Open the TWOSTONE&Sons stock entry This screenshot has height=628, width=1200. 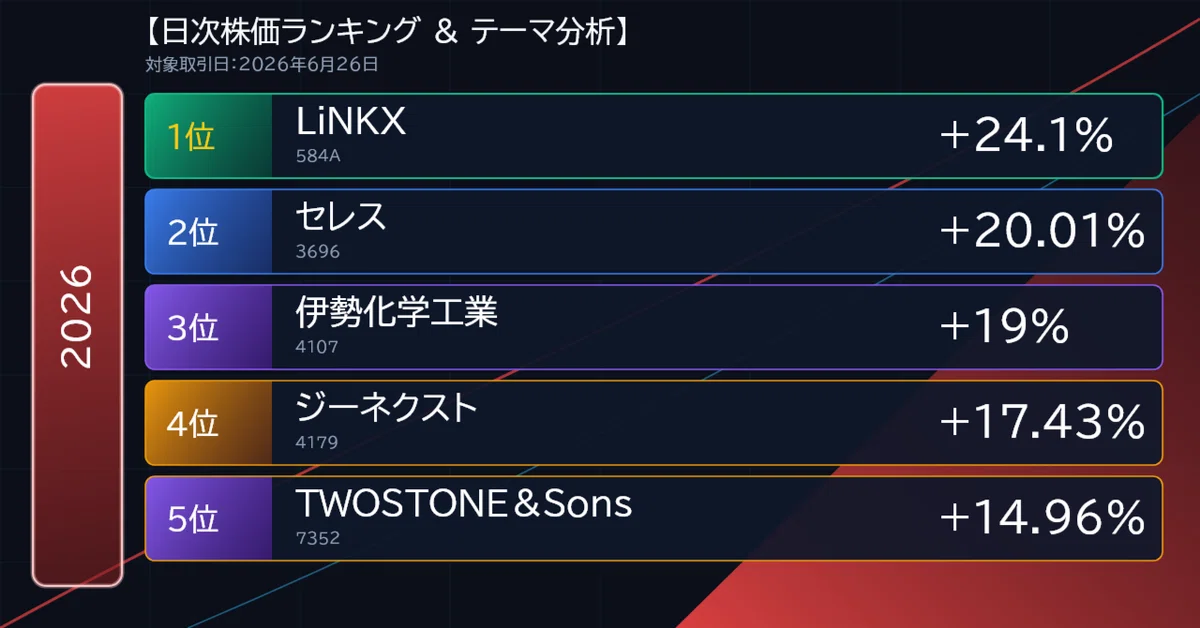464,504
